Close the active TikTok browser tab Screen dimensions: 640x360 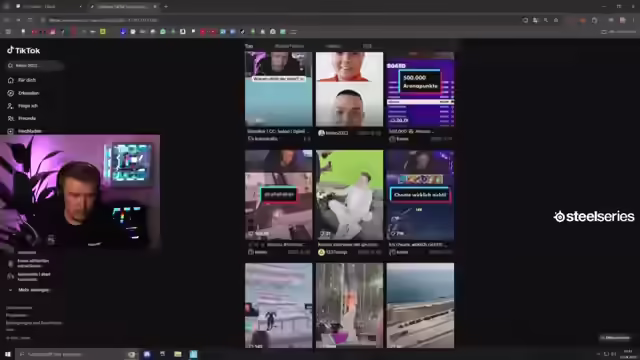pyautogui.click(x=155, y=7)
